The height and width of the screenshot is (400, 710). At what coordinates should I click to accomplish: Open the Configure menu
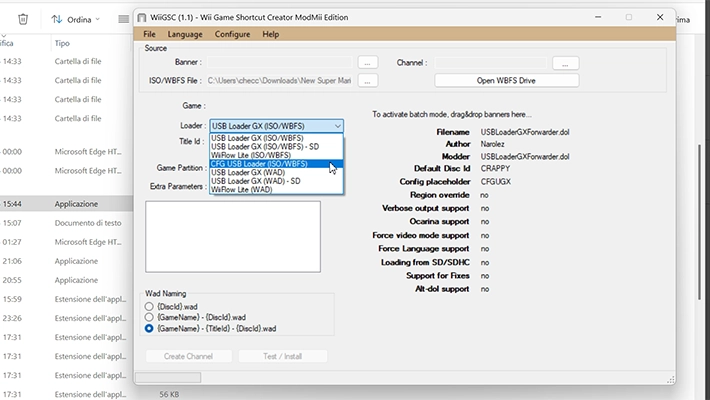pos(232,34)
